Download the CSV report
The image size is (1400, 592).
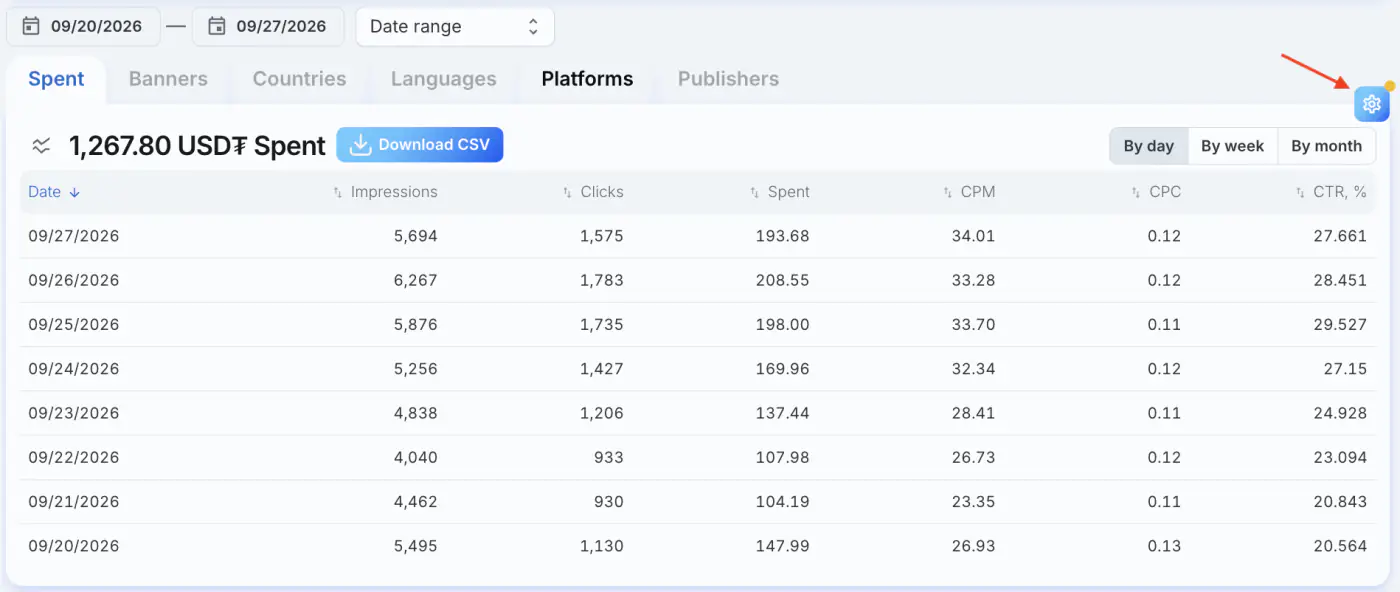[420, 145]
